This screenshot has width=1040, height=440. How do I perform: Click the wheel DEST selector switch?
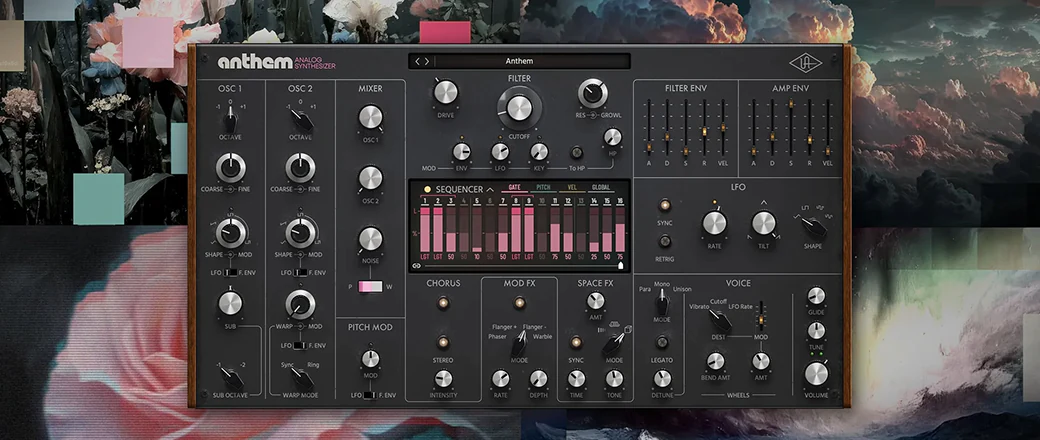(719, 321)
